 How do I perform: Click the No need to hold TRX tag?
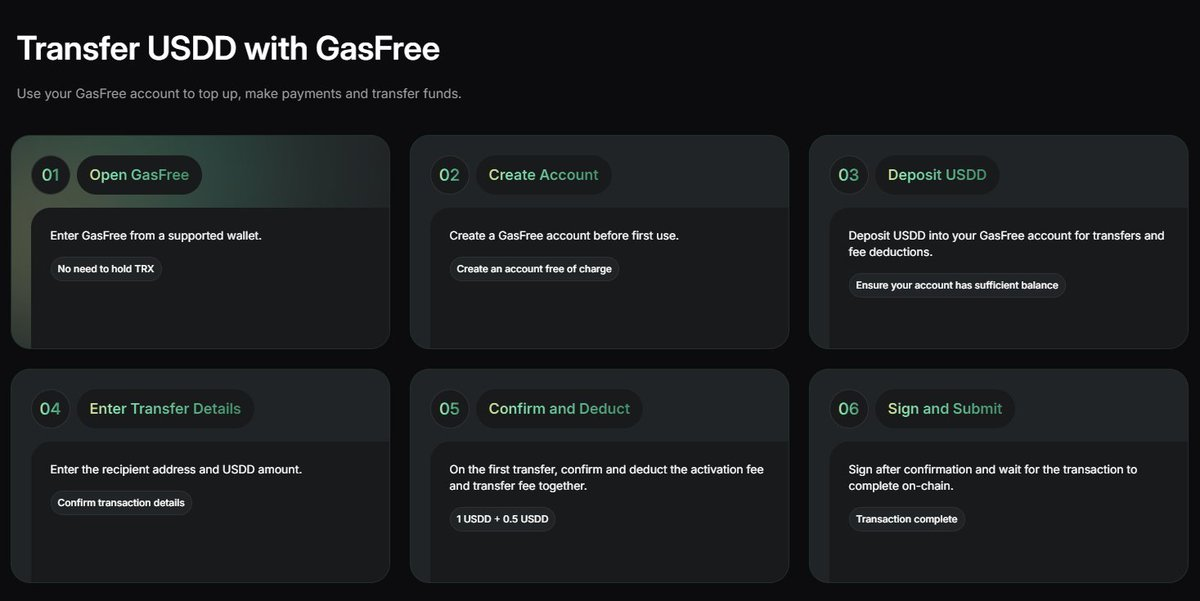pyautogui.click(x=106, y=269)
